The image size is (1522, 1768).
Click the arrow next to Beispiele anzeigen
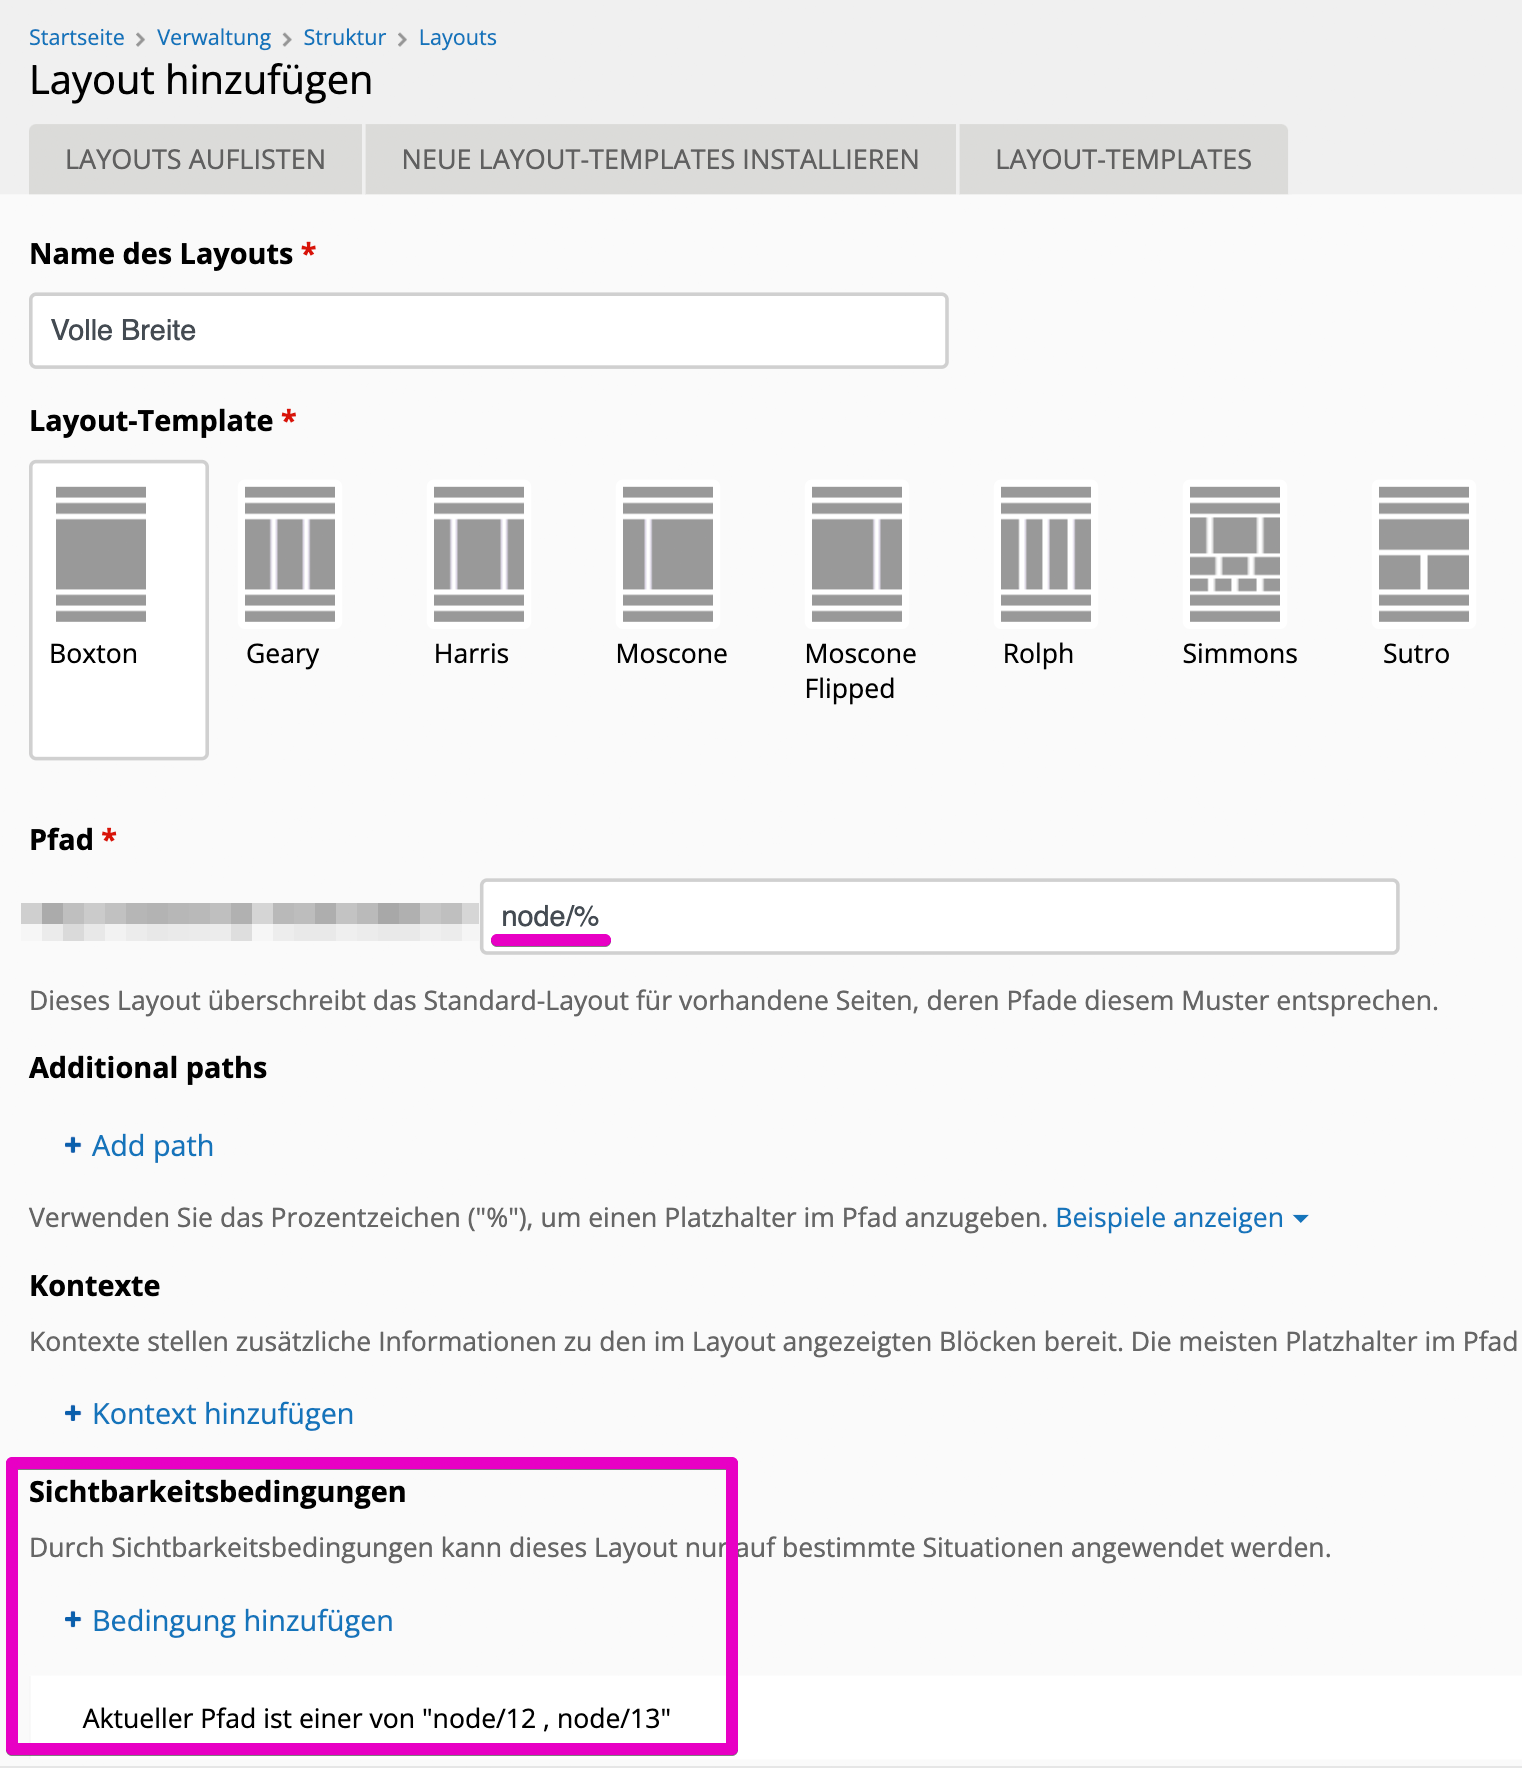[x=1300, y=1219]
